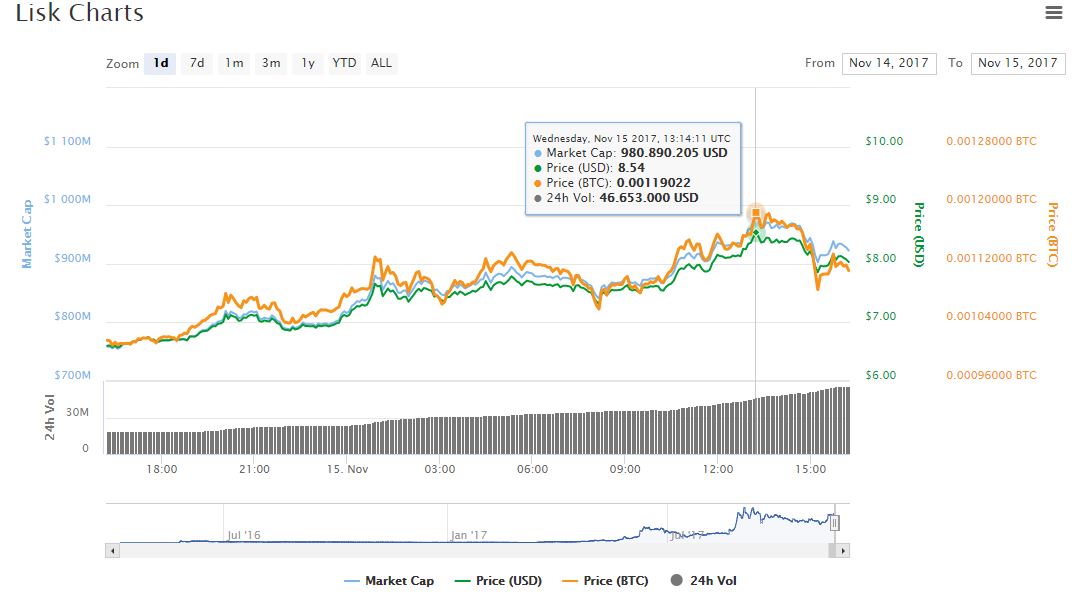Click the right handle of the range selector

pyautogui.click(x=834, y=522)
